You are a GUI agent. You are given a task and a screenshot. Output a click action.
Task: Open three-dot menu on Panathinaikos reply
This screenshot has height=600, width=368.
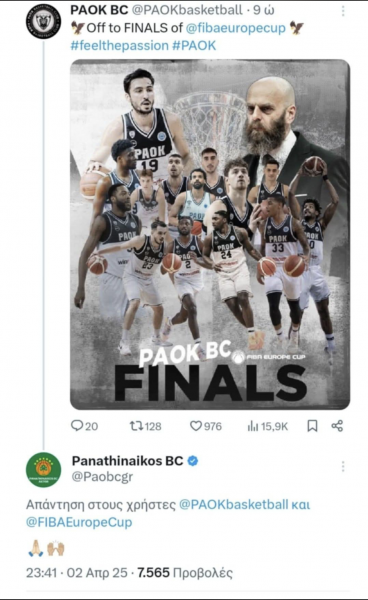(343, 466)
